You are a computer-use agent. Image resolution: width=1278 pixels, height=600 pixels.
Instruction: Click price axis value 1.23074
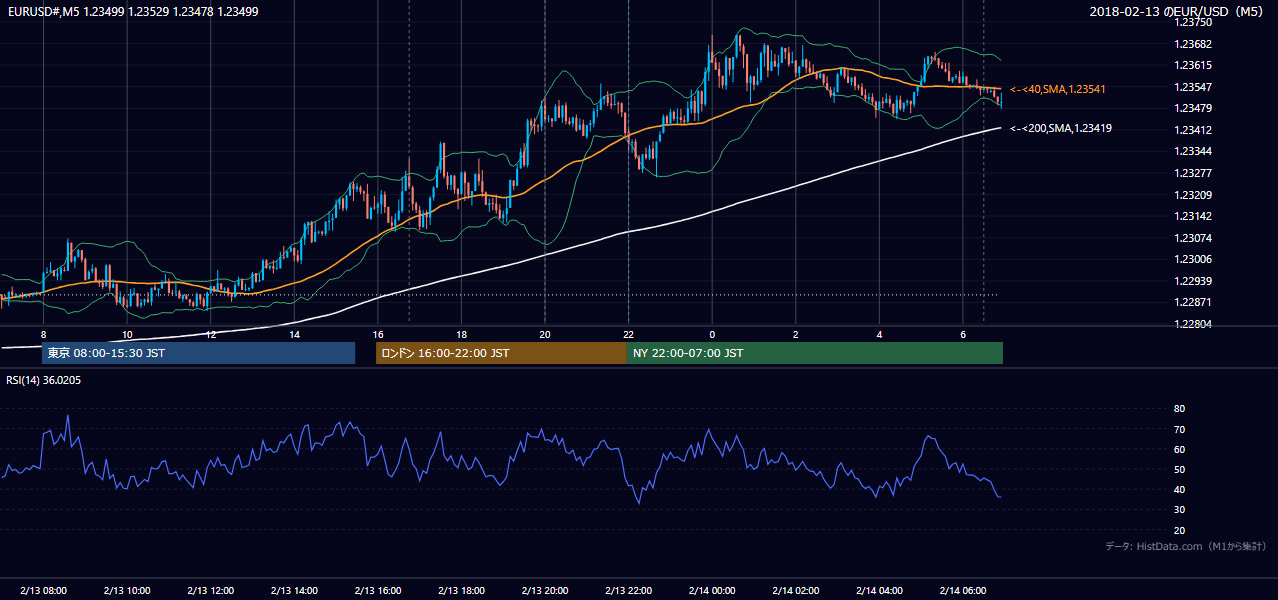(1192, 238)
